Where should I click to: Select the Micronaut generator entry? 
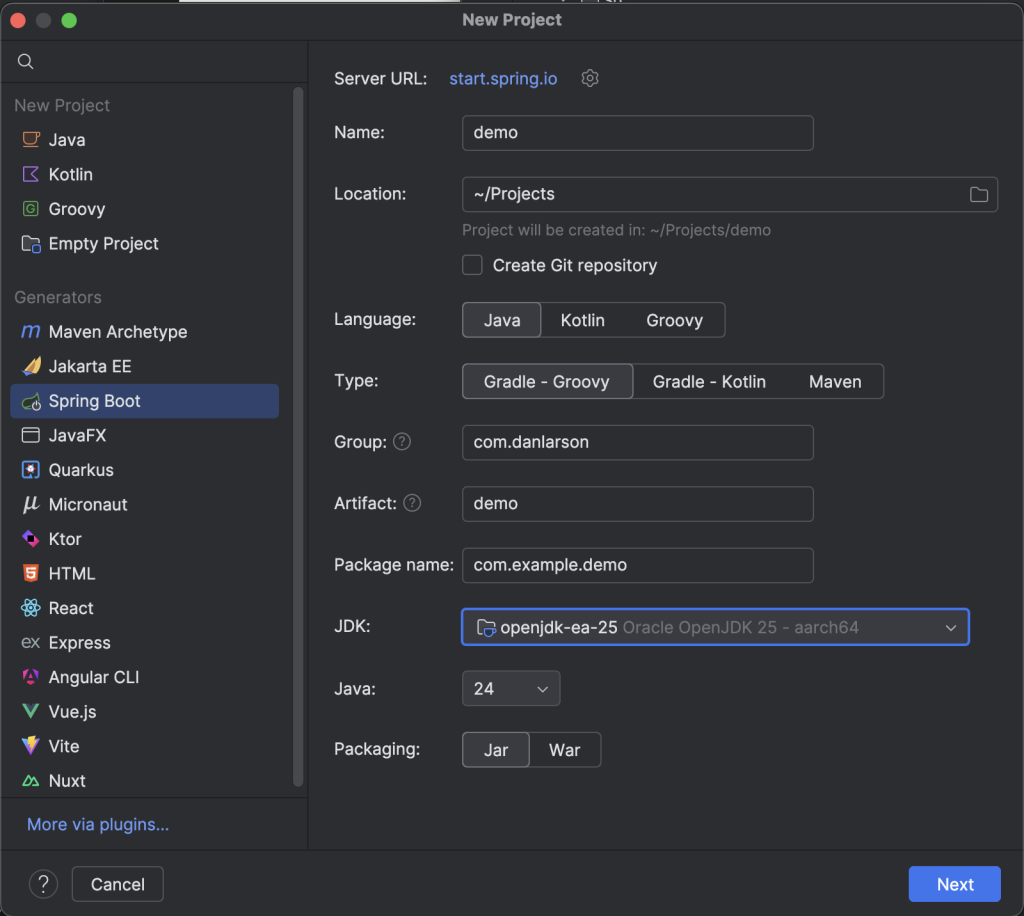[144, 504]
